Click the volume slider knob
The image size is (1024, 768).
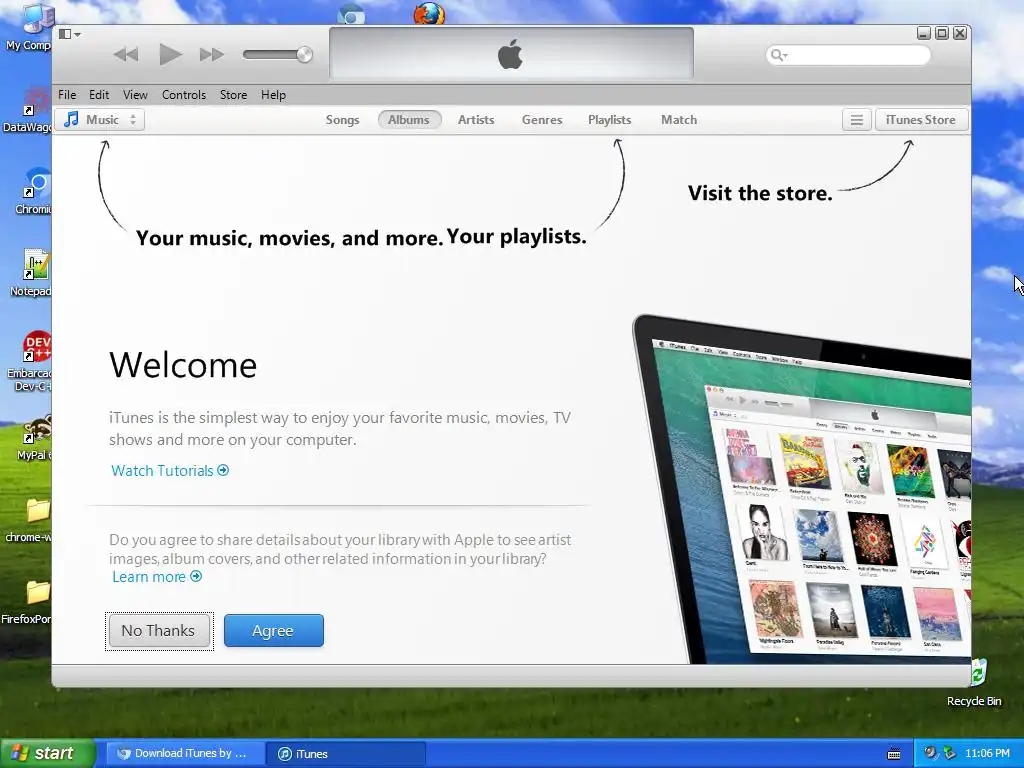304,55
